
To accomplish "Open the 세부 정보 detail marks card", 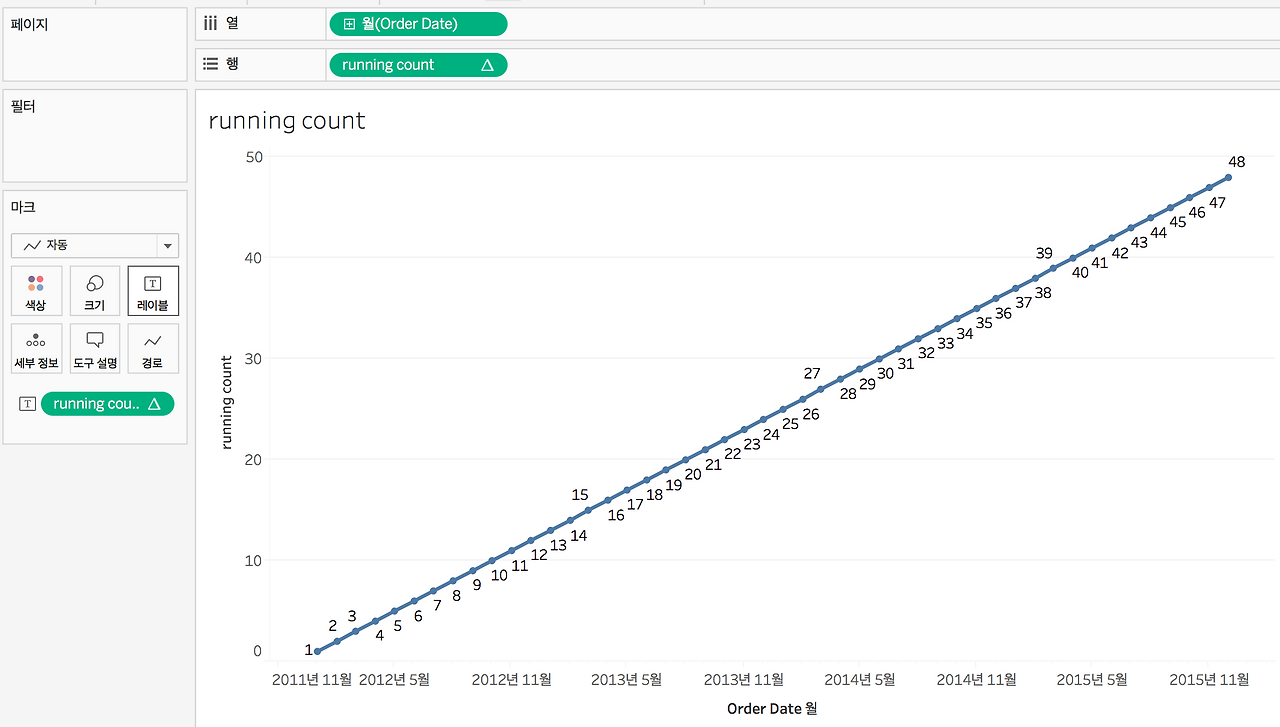I will (x=36, y=349).
